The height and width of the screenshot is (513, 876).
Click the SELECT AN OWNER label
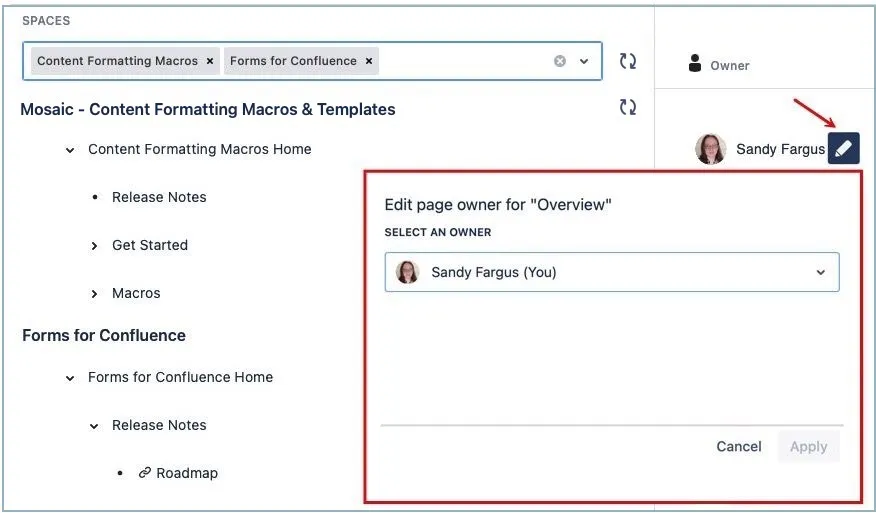pos(437,232)
